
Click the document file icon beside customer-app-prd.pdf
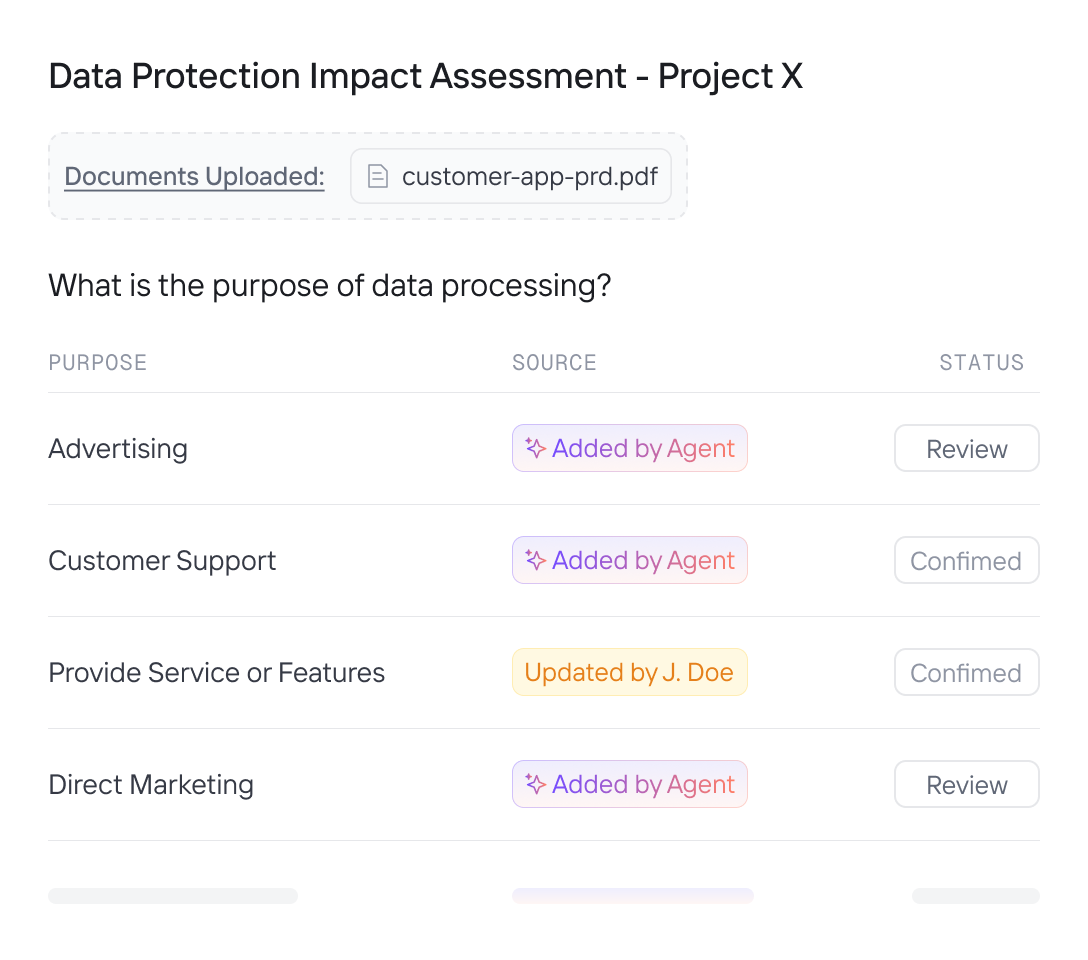point(377,177)
